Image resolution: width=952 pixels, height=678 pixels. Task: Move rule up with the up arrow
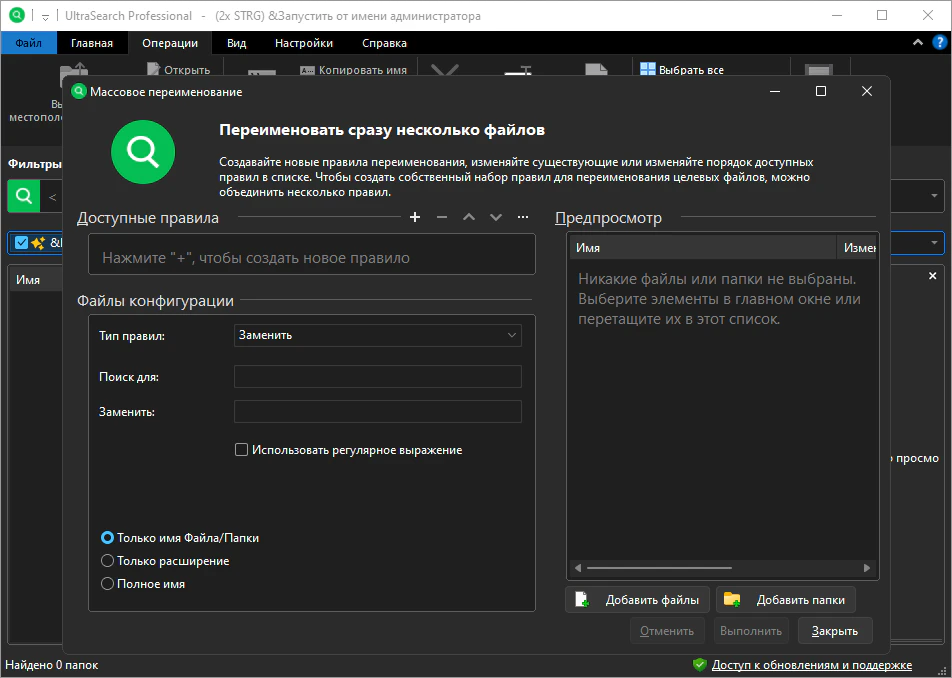click(469, 217)
